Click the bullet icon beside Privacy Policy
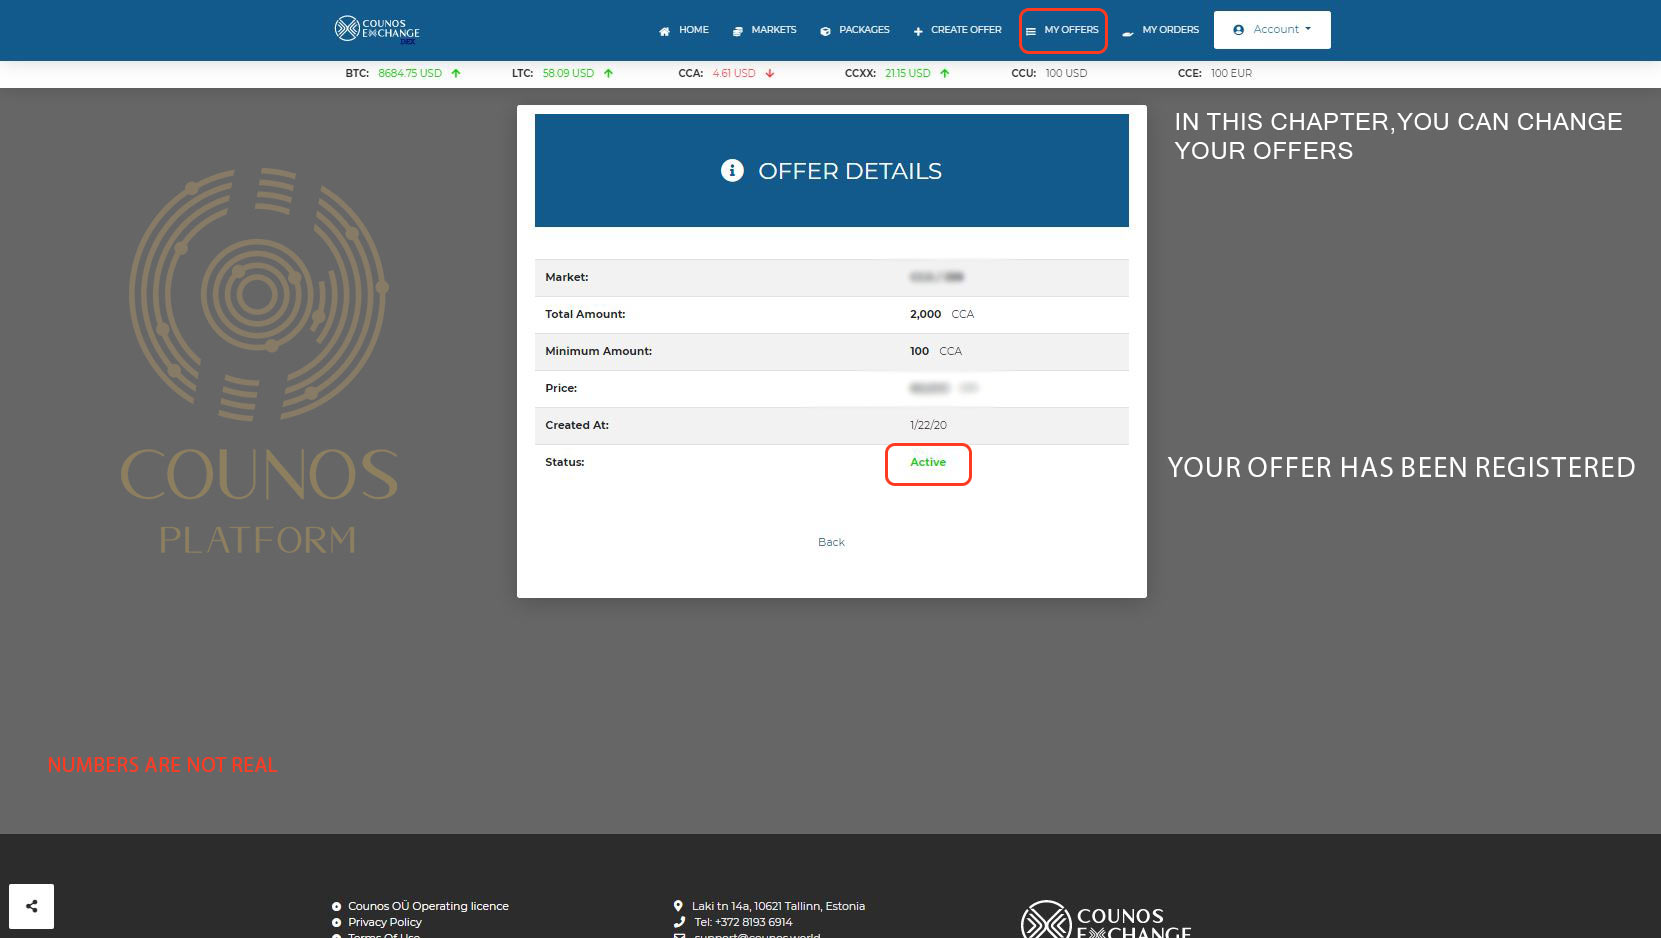The image size is (1661, 938). 336,923
